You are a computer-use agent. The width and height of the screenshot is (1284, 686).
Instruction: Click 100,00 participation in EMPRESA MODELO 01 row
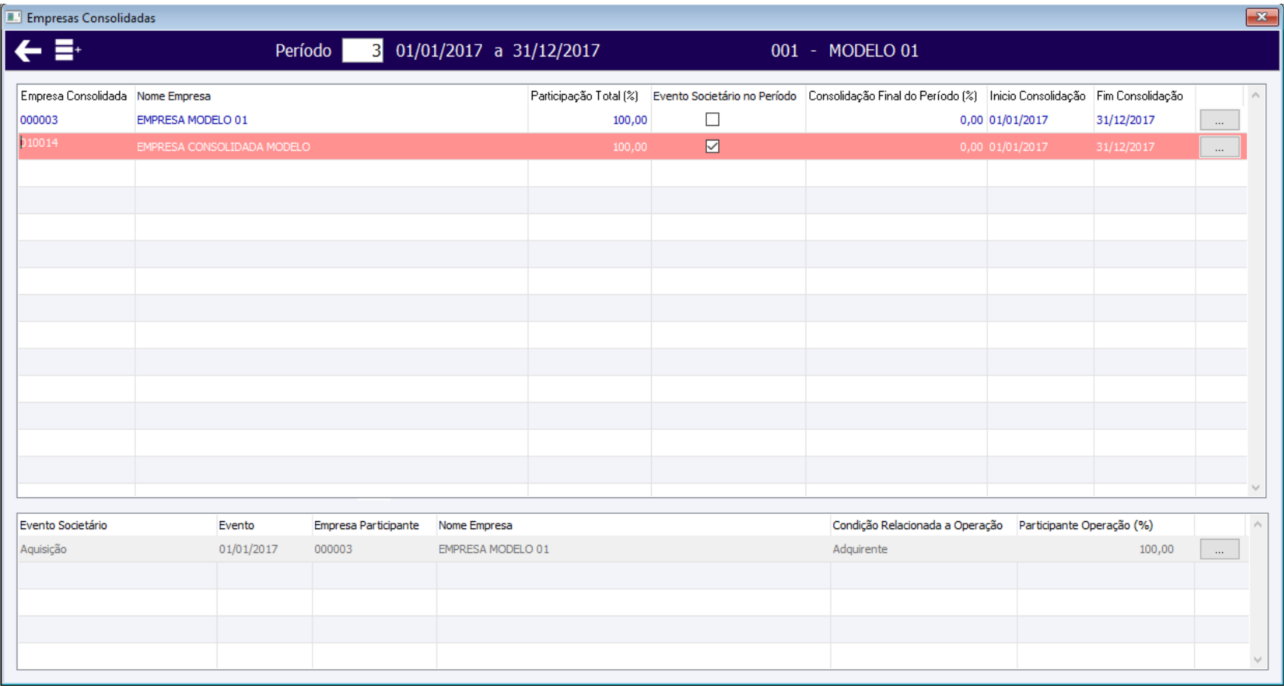(x=630, y=120)
